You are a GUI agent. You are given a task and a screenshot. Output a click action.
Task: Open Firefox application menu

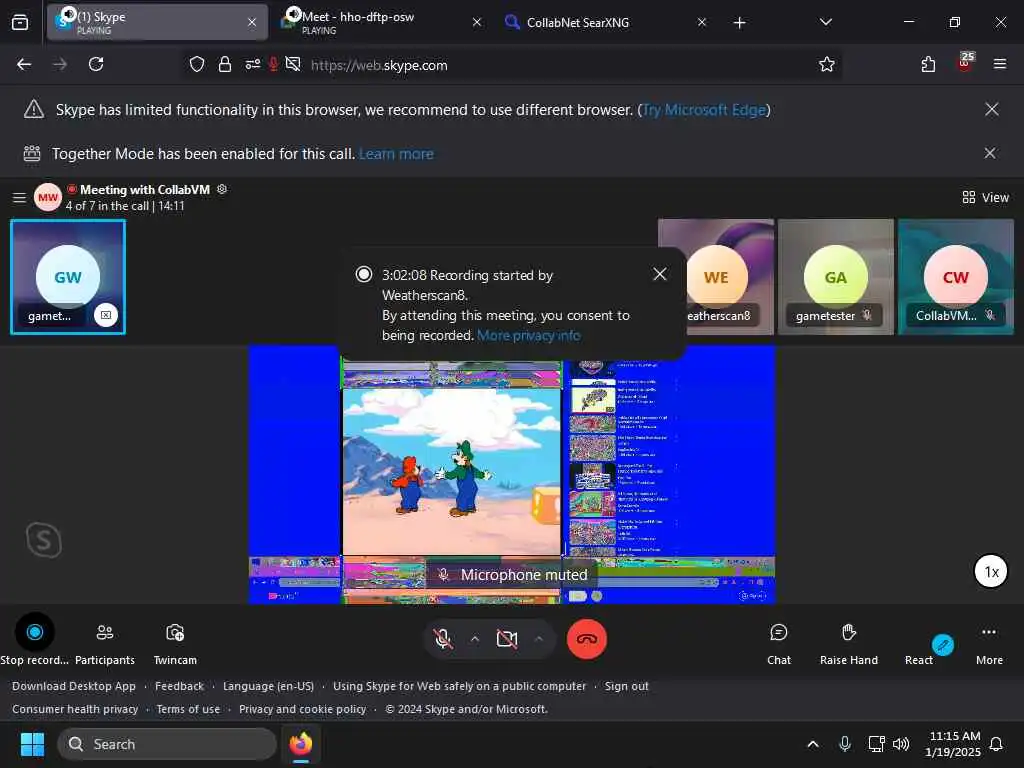pyautogui.click(x=999, y=64)
